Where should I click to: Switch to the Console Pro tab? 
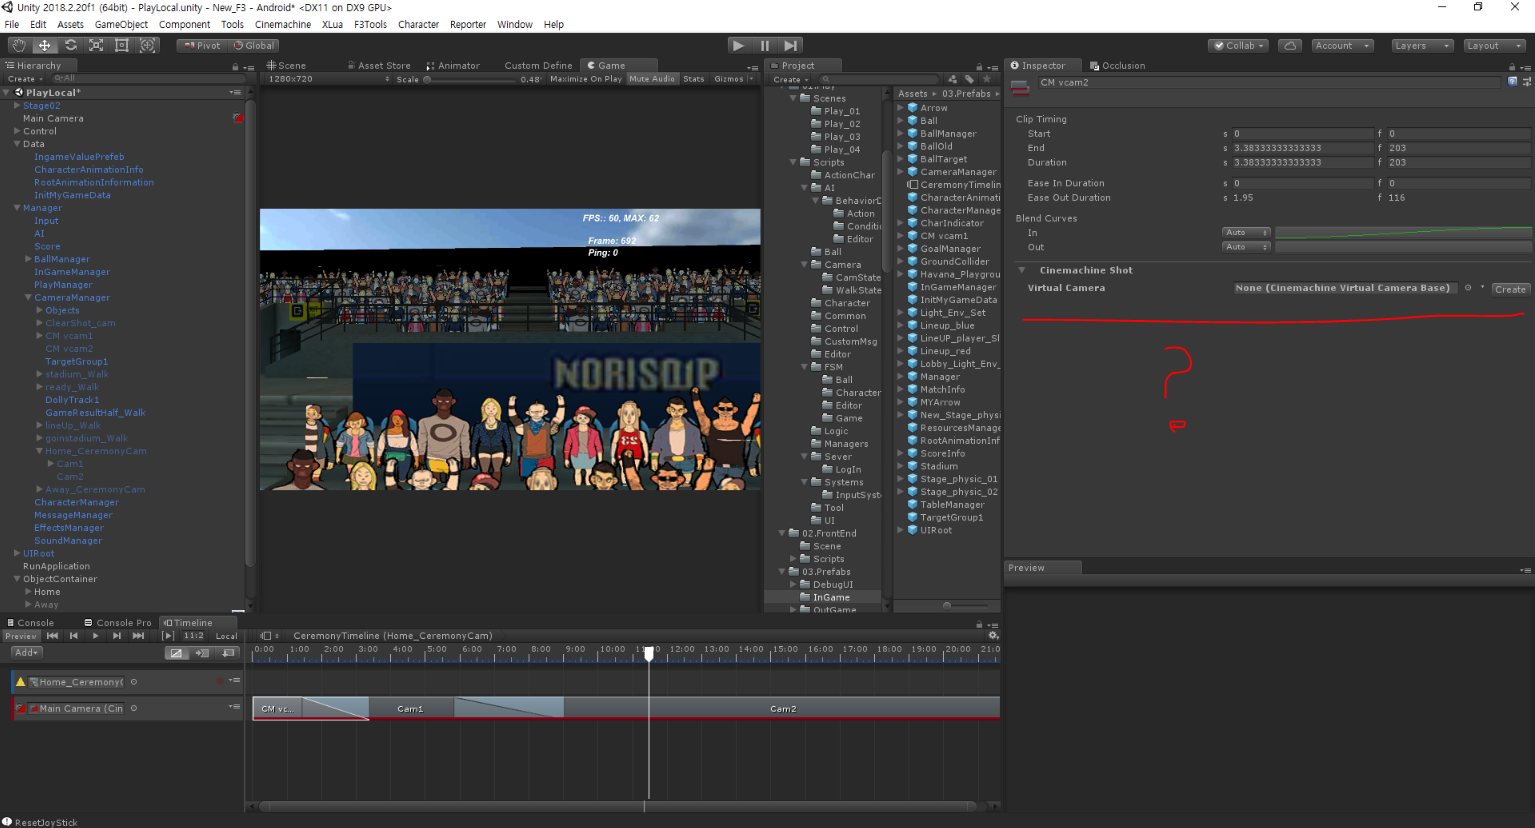point(118,622)
